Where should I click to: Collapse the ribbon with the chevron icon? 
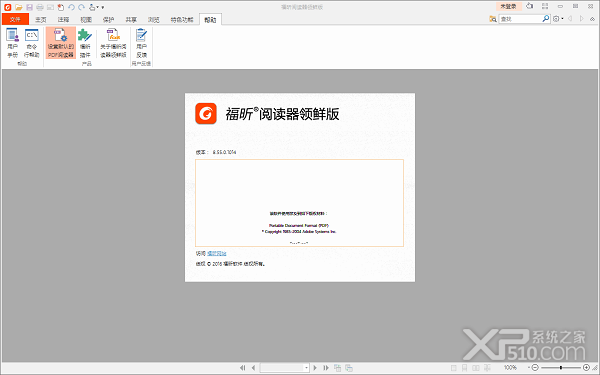coord(592,19)
